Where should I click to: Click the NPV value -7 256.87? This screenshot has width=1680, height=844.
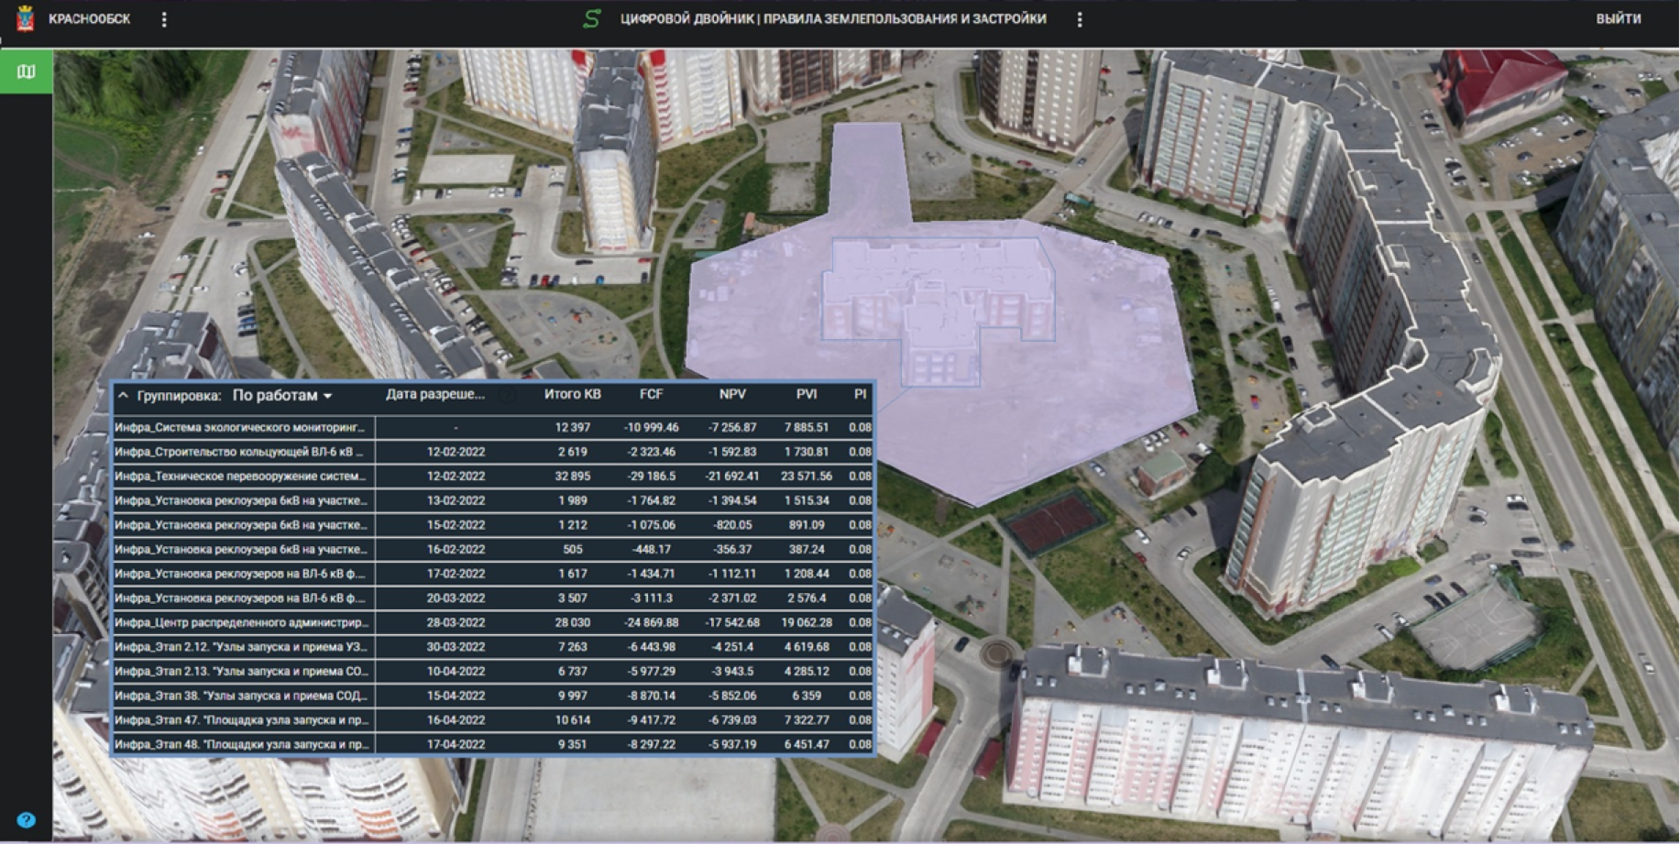732,427
